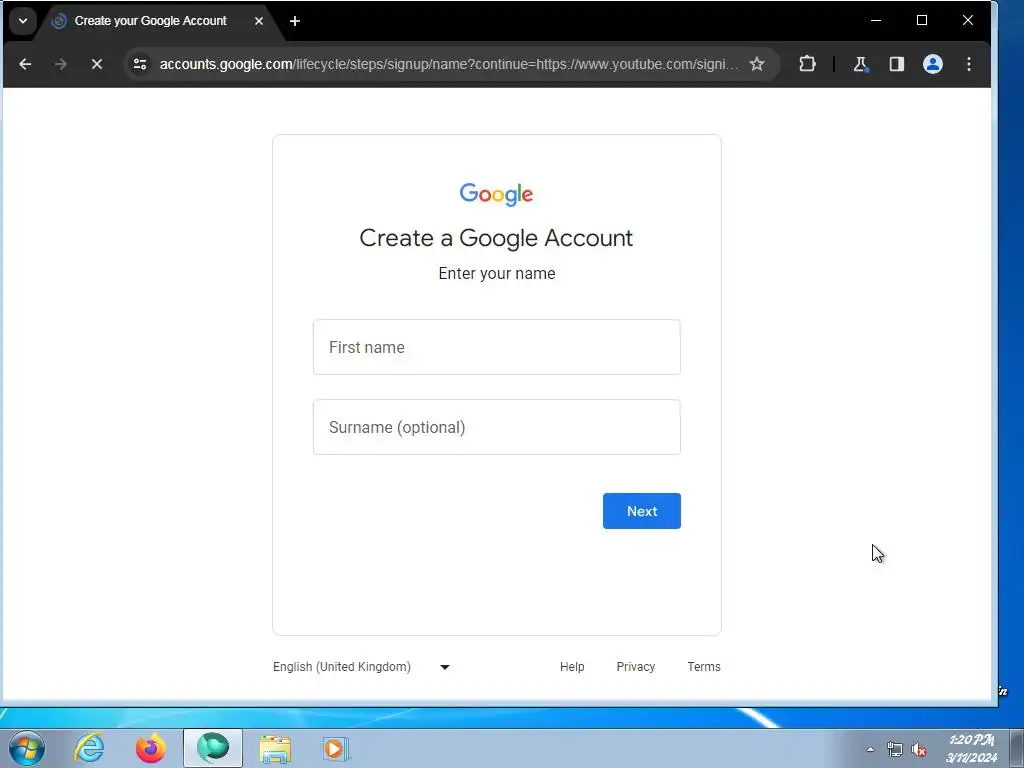Bookmark this page with the star icon
The height and width of the screenshot is (768, 1024).
point(757,64)
